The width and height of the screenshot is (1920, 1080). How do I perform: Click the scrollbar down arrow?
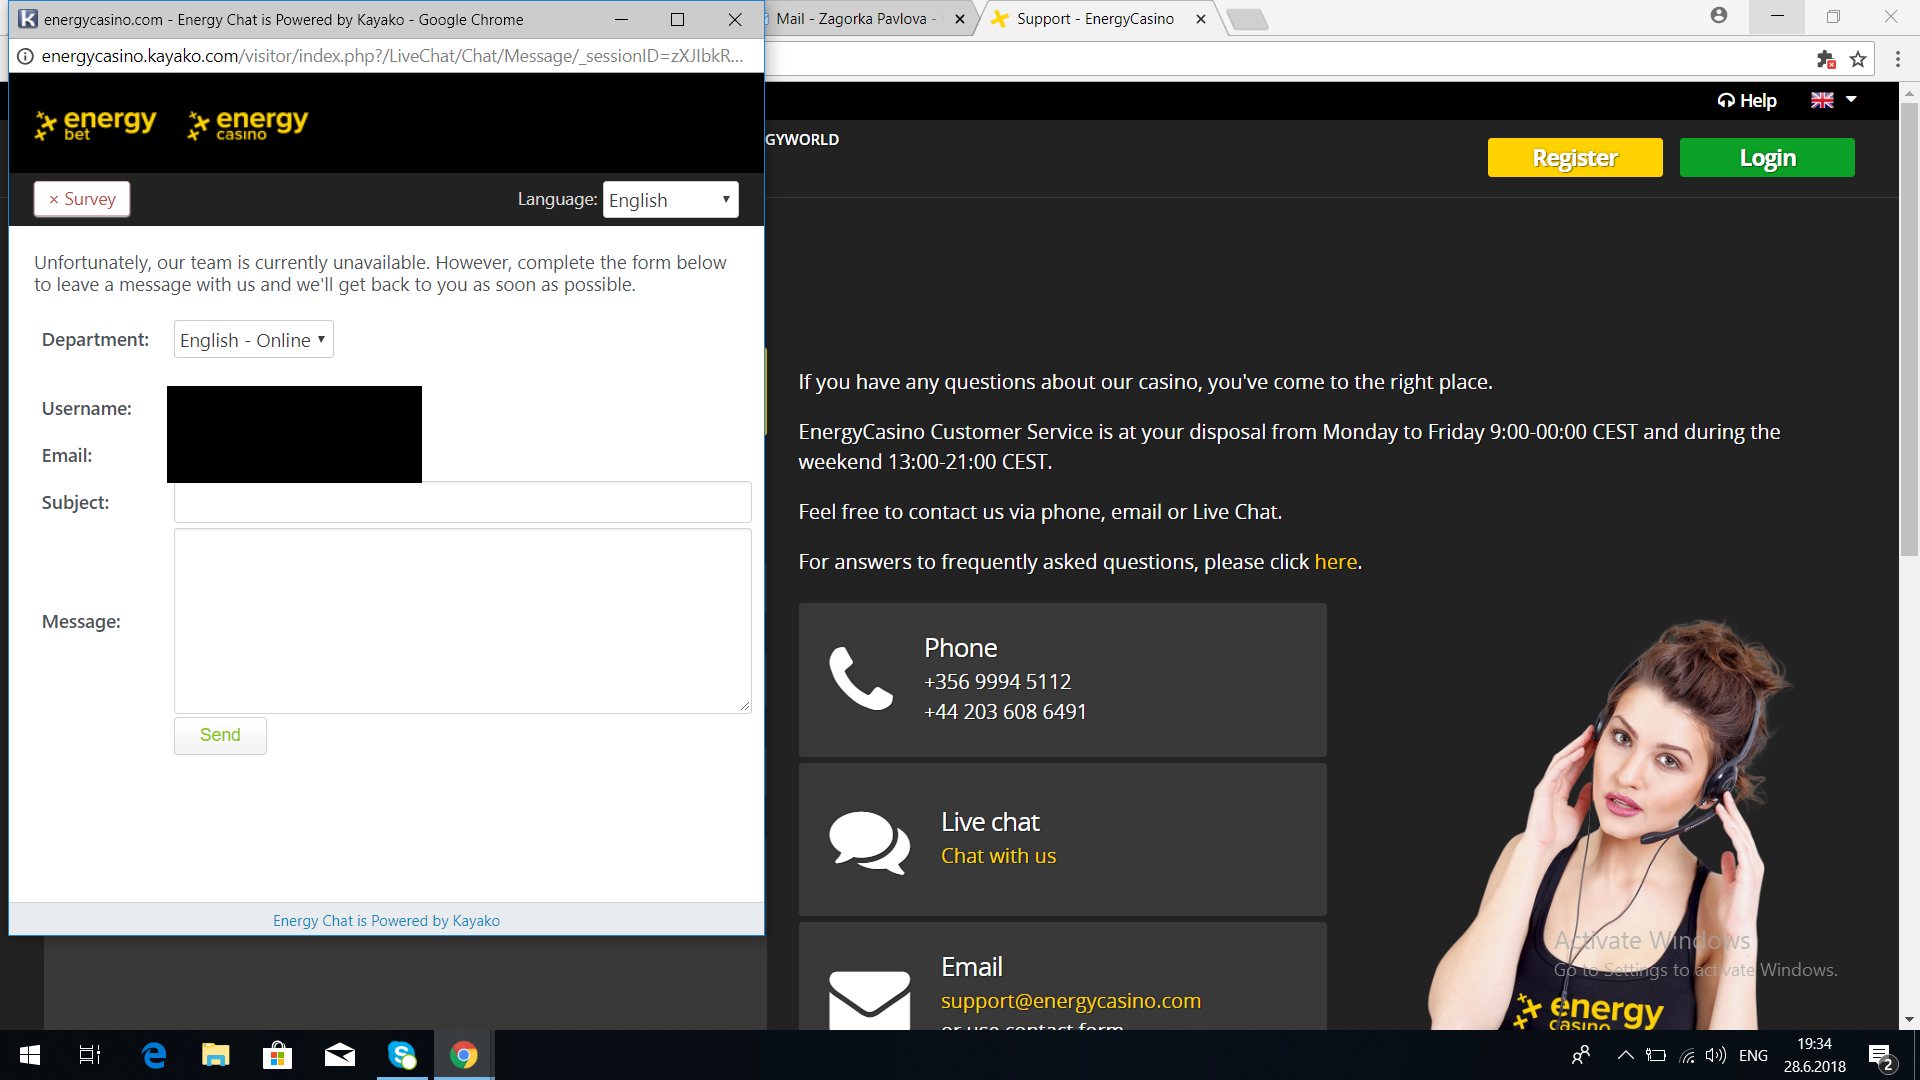coord(1909,1020)
